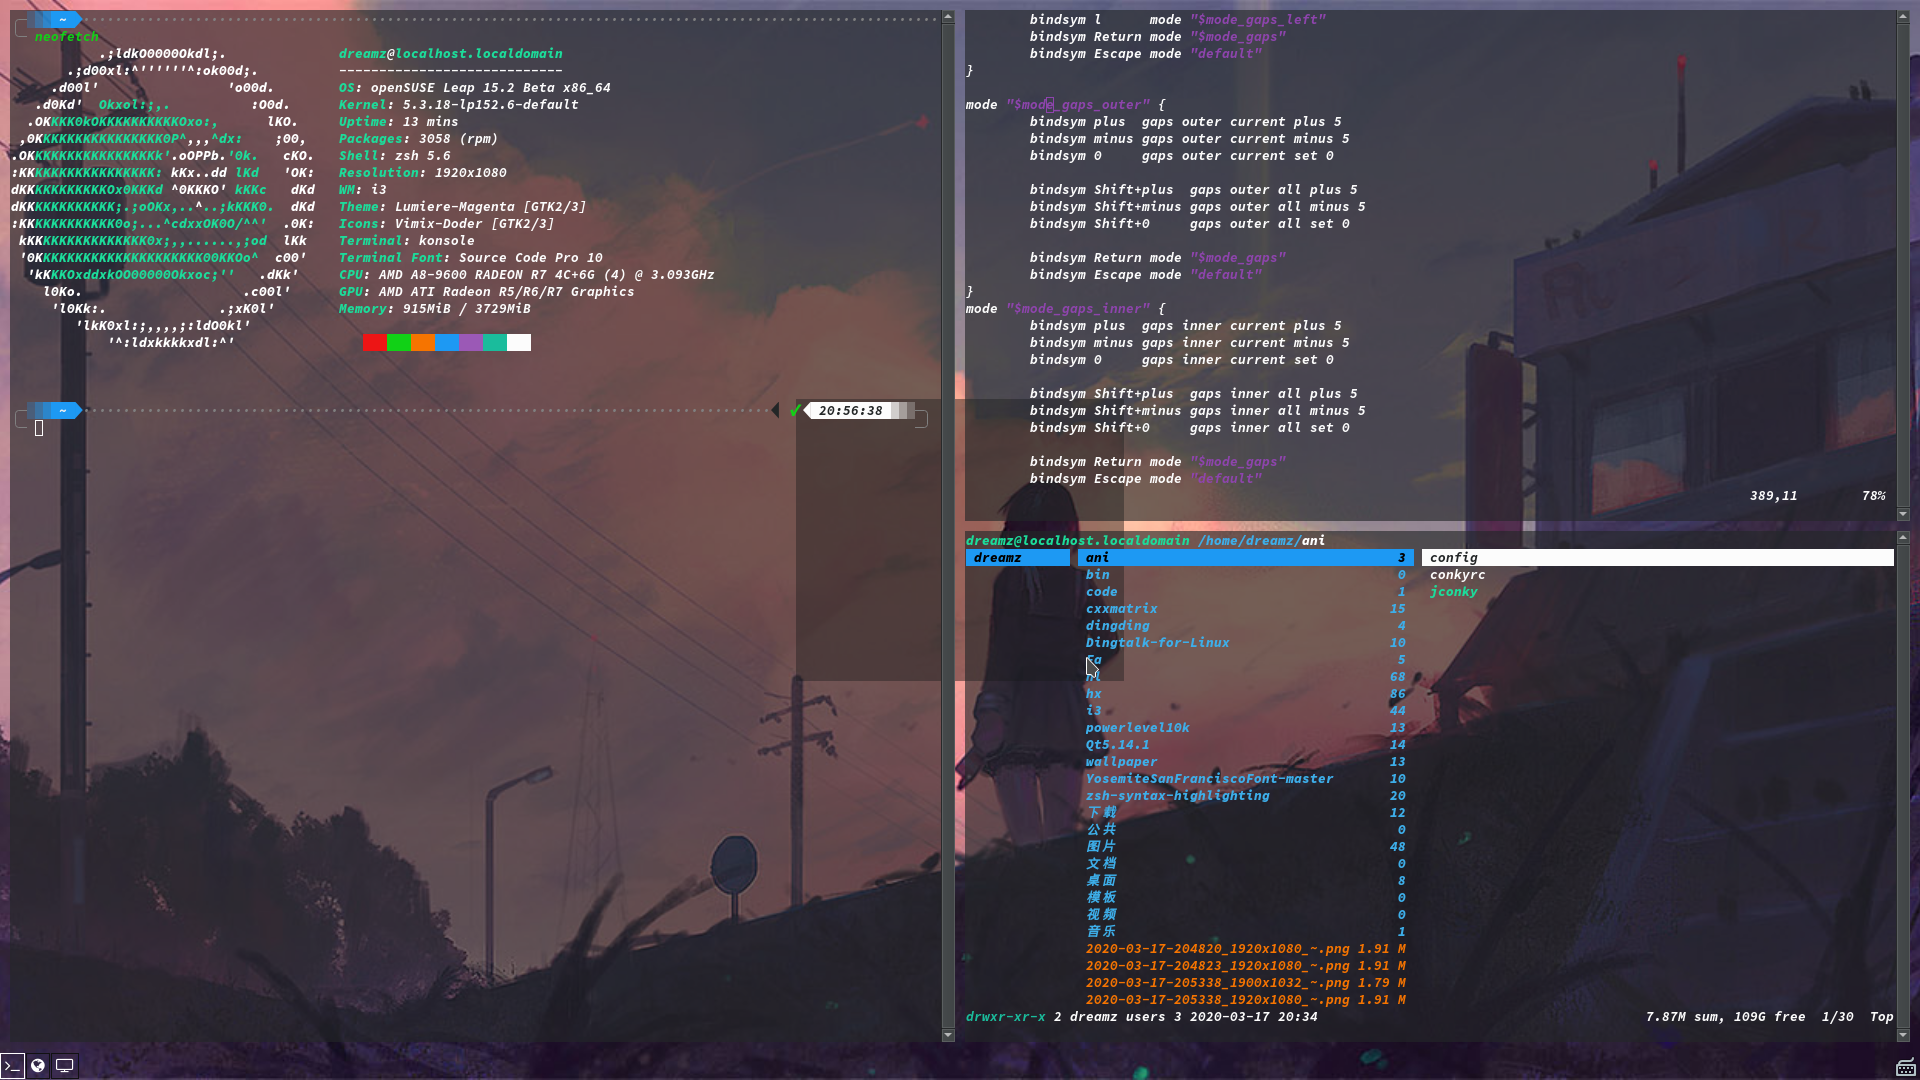The image size is (1920, 1080).
Task: Click the scrollbar down arrow on the vim pane
Action: pos(1903,515)
